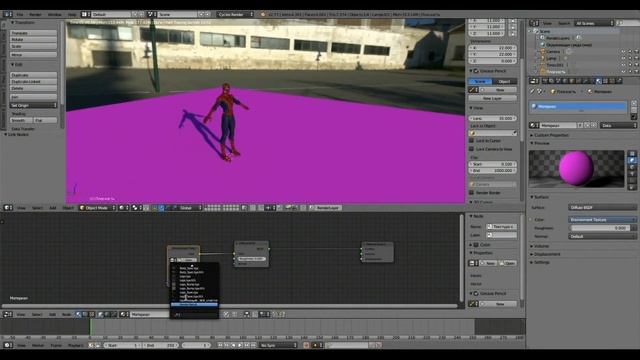Expand Volume panel in material properties

click(540, 246)
